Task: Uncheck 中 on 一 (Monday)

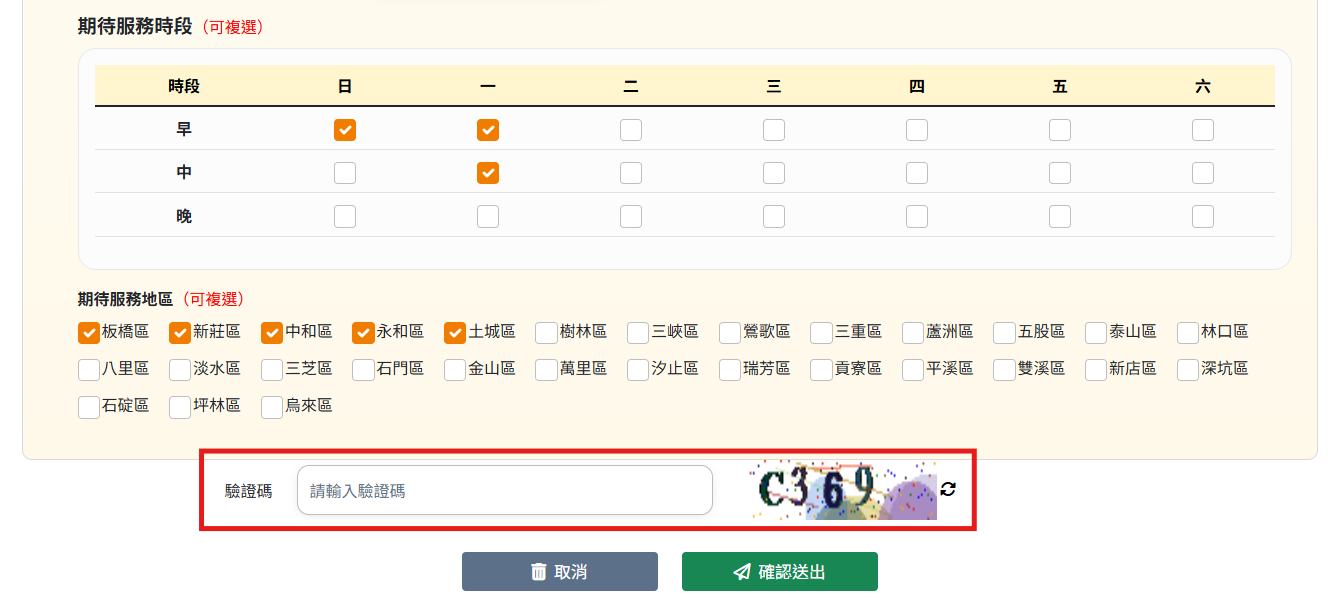Action: (488, 172)
